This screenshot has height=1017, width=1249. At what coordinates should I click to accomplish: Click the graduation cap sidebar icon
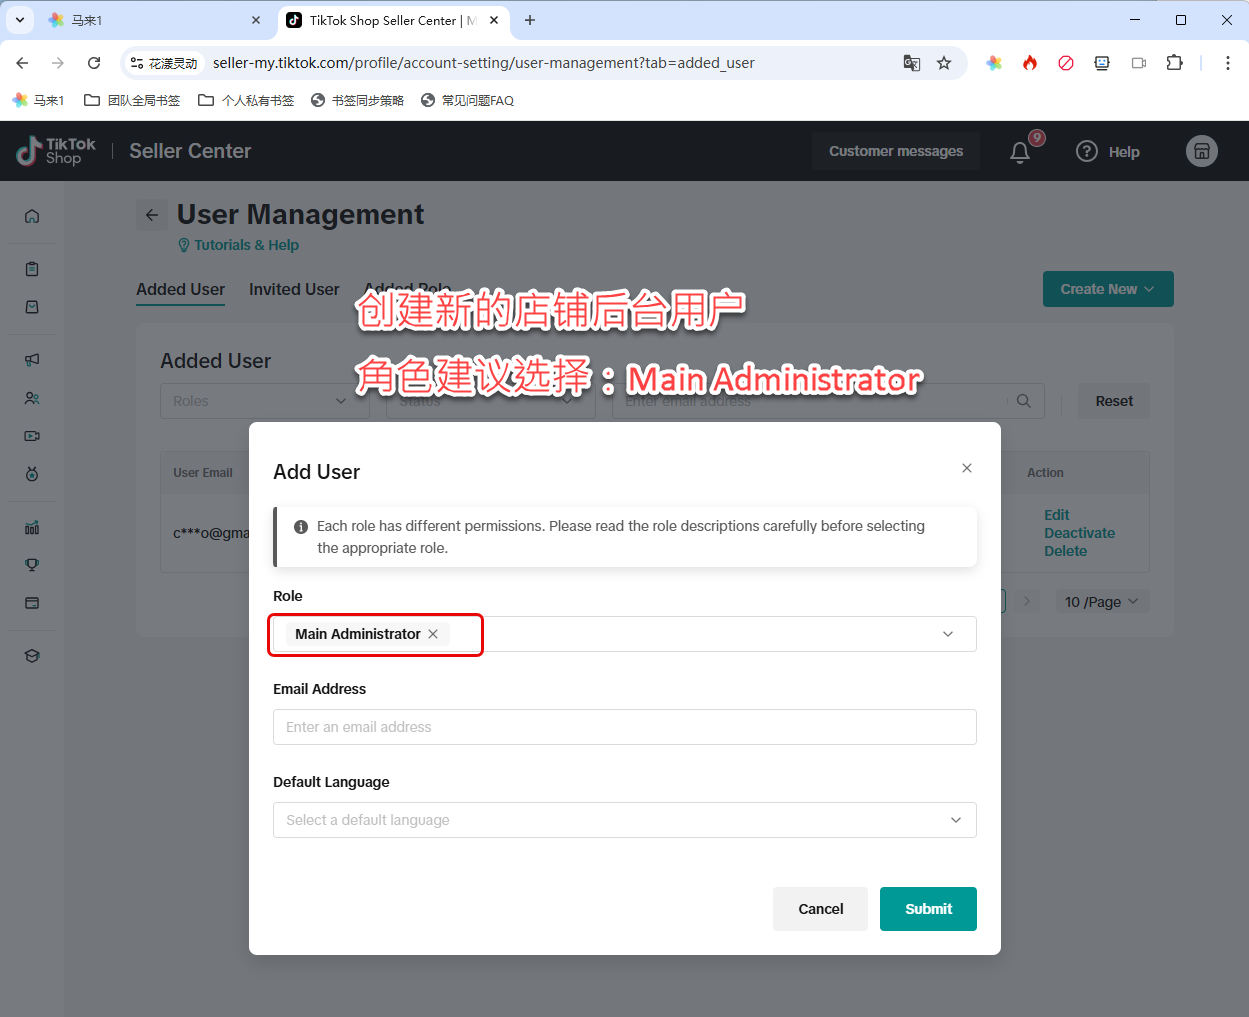[32, 656]
